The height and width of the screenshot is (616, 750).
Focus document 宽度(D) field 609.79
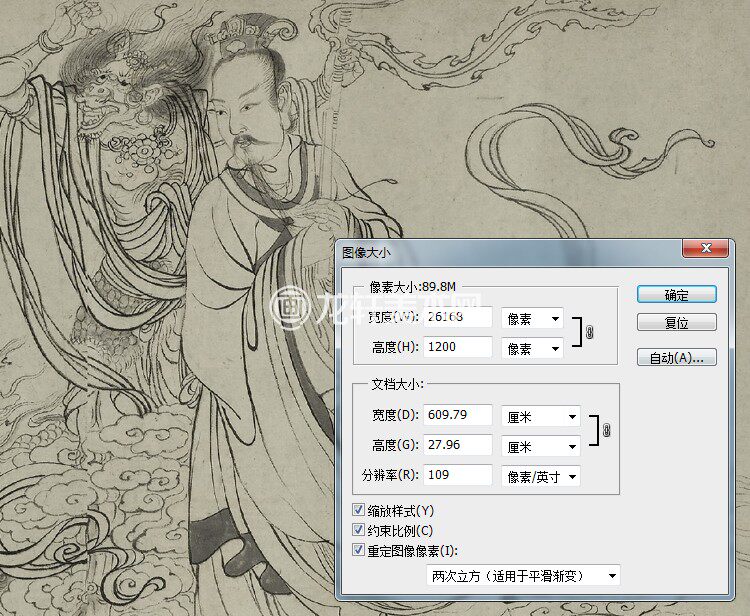[x=458, y=415]
